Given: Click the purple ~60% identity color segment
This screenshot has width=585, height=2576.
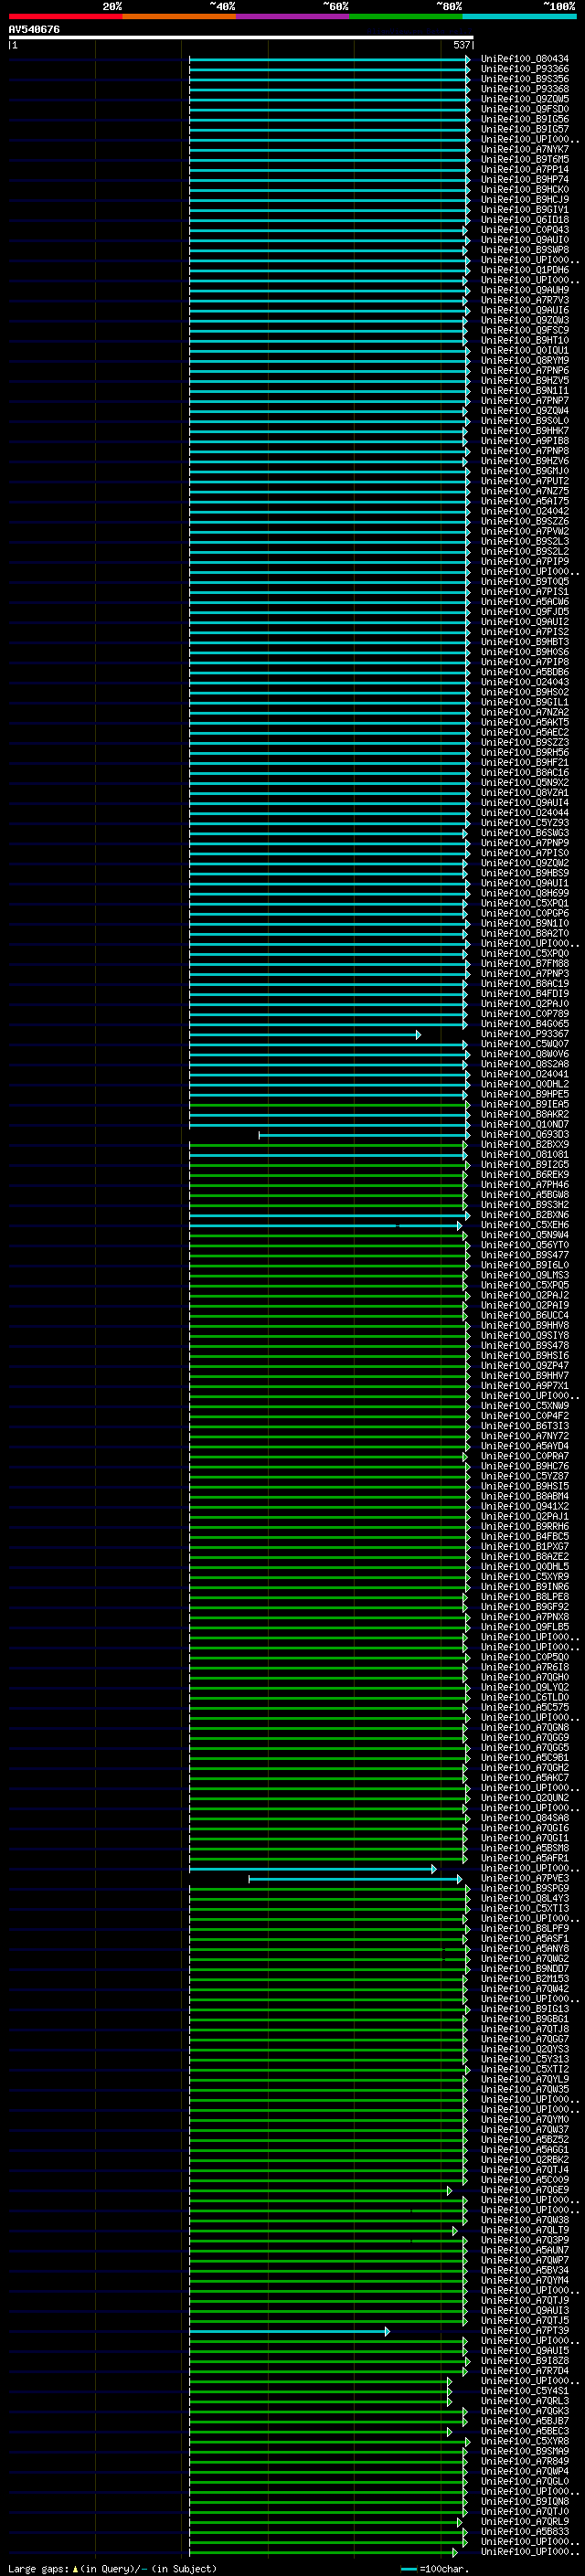Looking at the screenshot, I should [x=293, y=16].
